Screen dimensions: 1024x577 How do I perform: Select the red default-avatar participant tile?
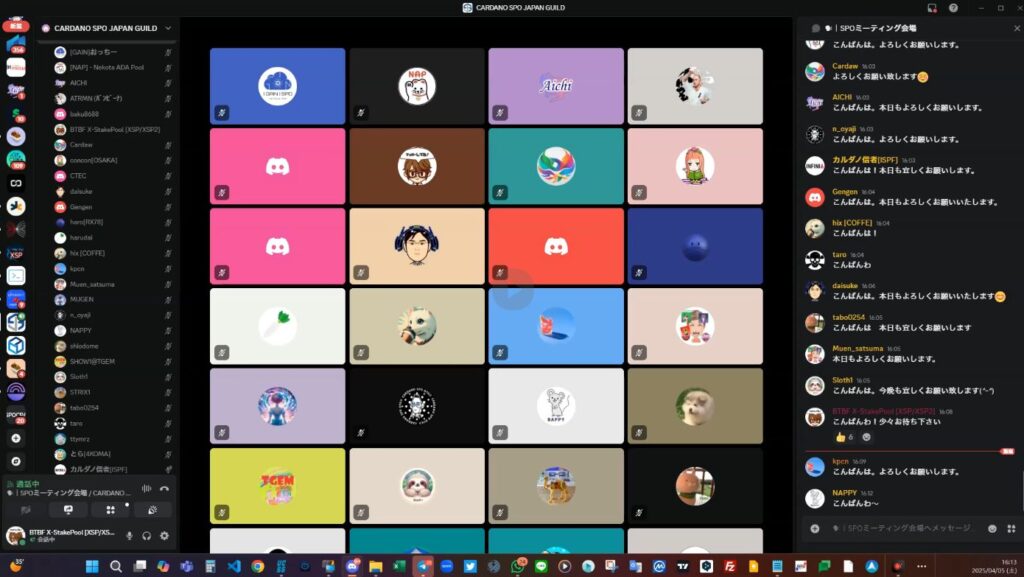556,246
